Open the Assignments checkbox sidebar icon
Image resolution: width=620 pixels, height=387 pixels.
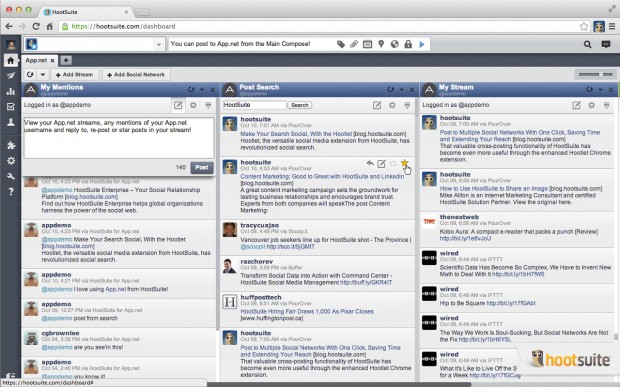pyautogui.click(x=11, y=107)
